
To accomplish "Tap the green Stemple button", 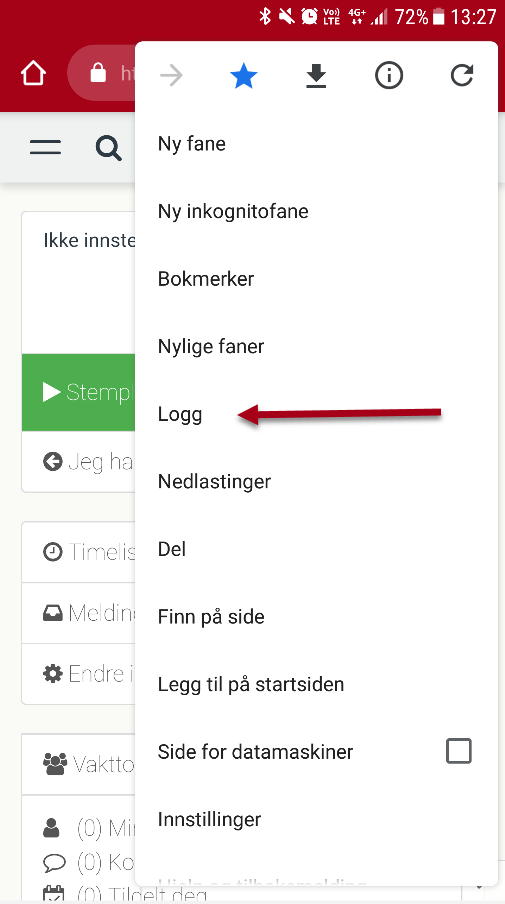I will (78, 393).
